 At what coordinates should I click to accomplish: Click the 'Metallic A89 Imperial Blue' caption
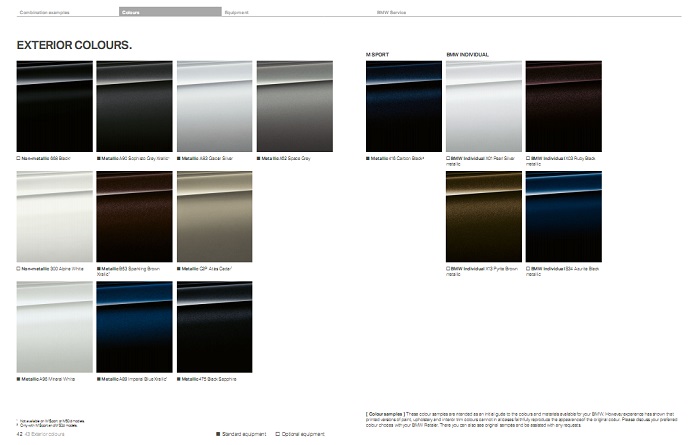click(x=132, y=379)
